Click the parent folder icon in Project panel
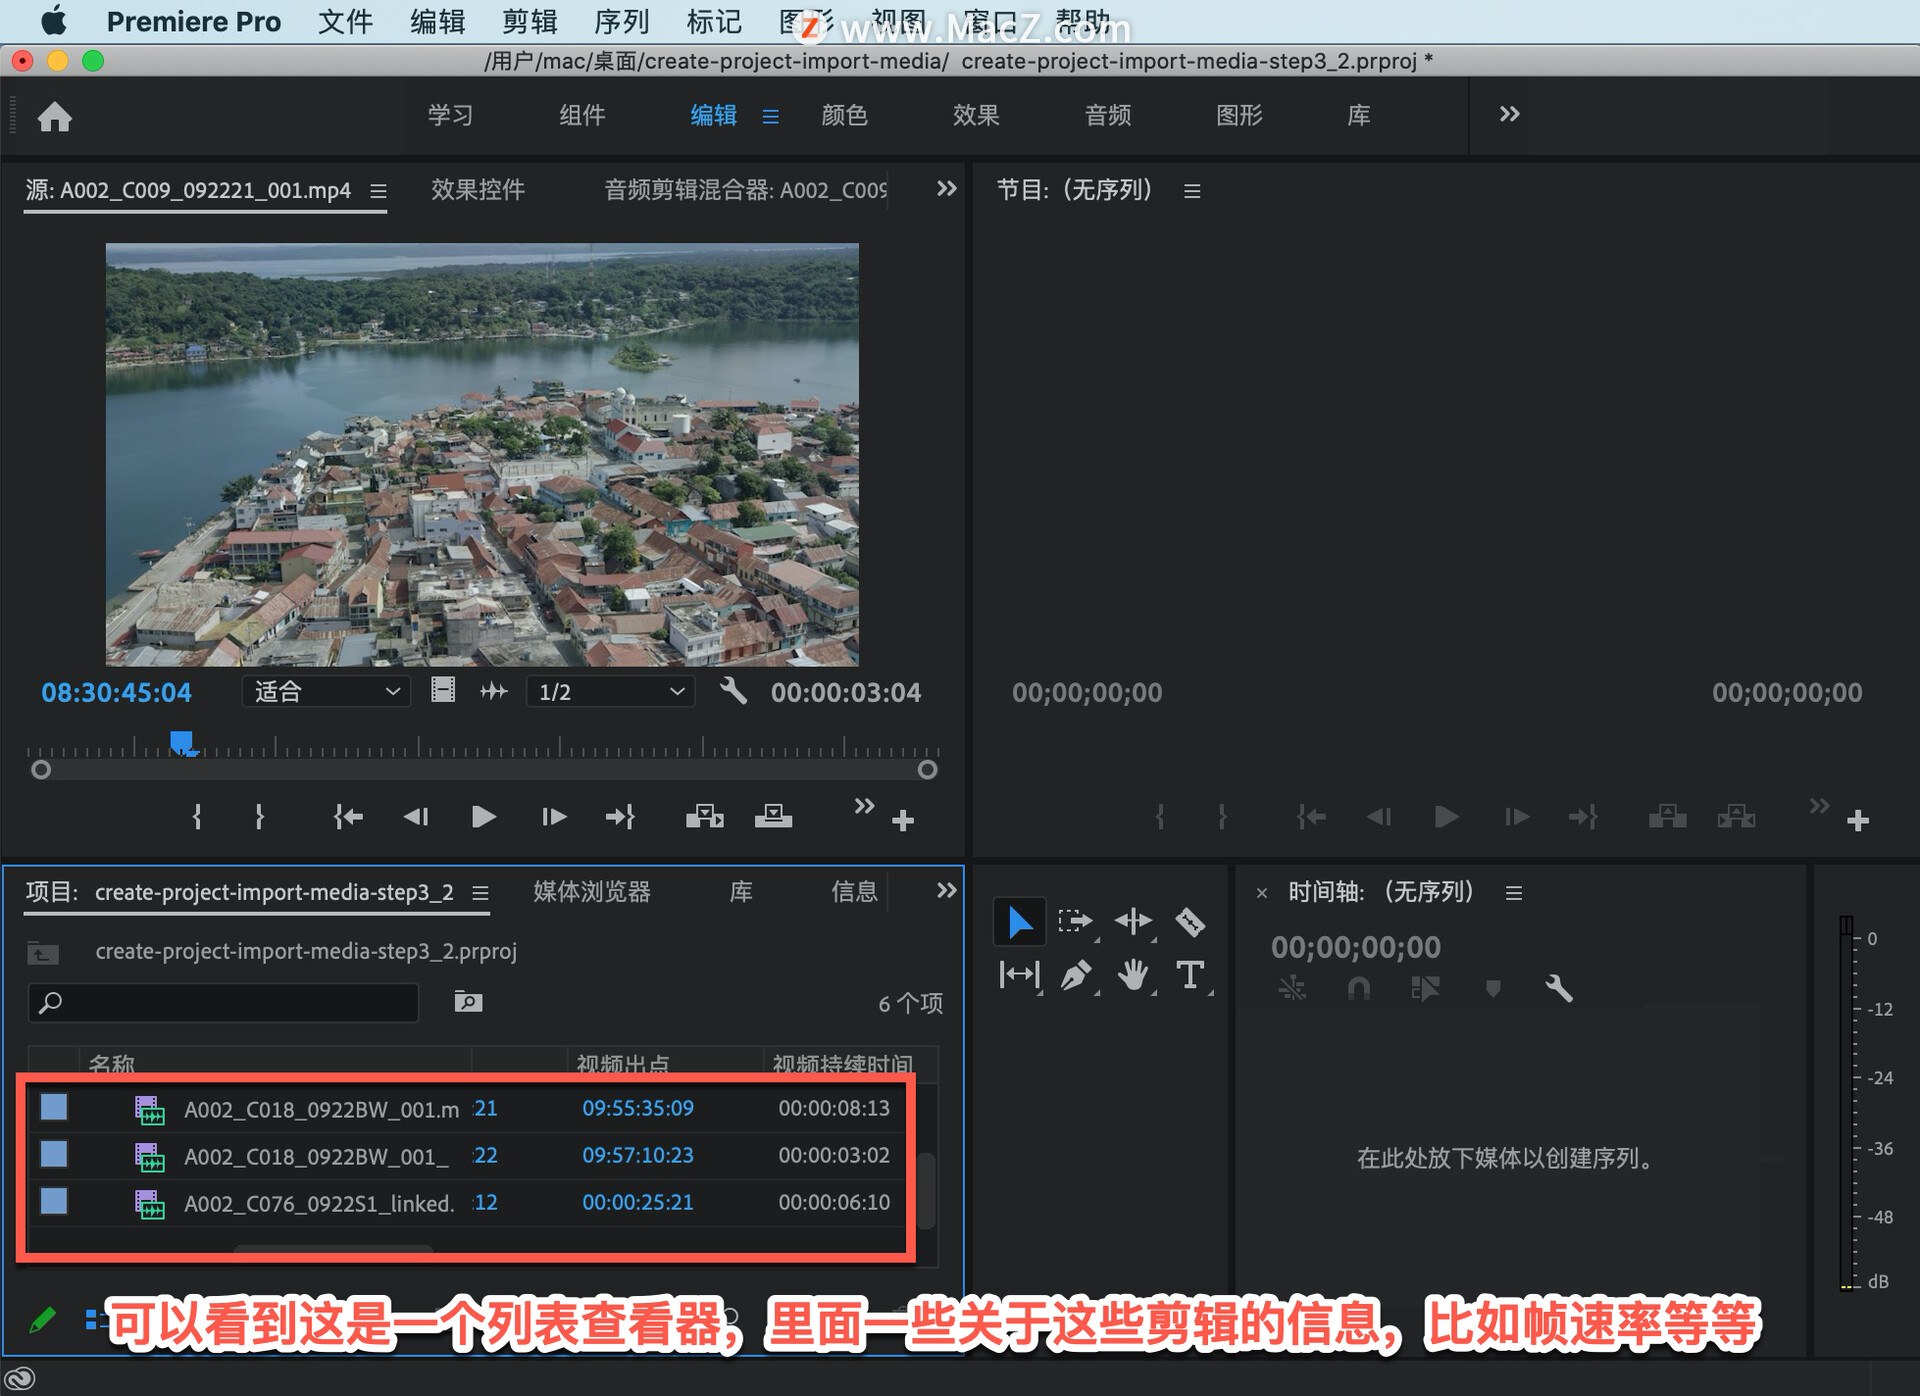The height and width of the screenshot is (1396, 1920). point(43,952)
